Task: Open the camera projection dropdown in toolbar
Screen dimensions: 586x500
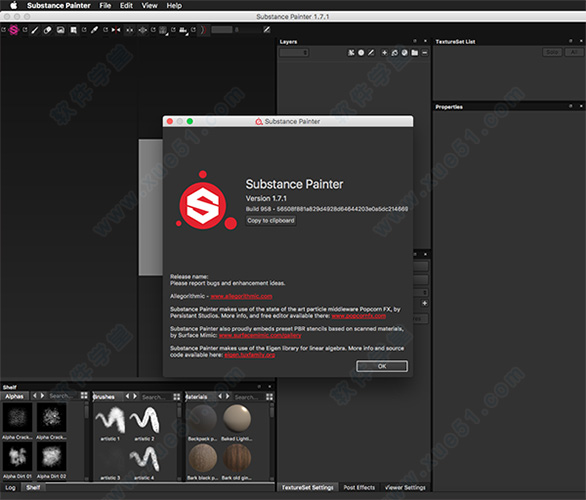Action: [183, 30]
